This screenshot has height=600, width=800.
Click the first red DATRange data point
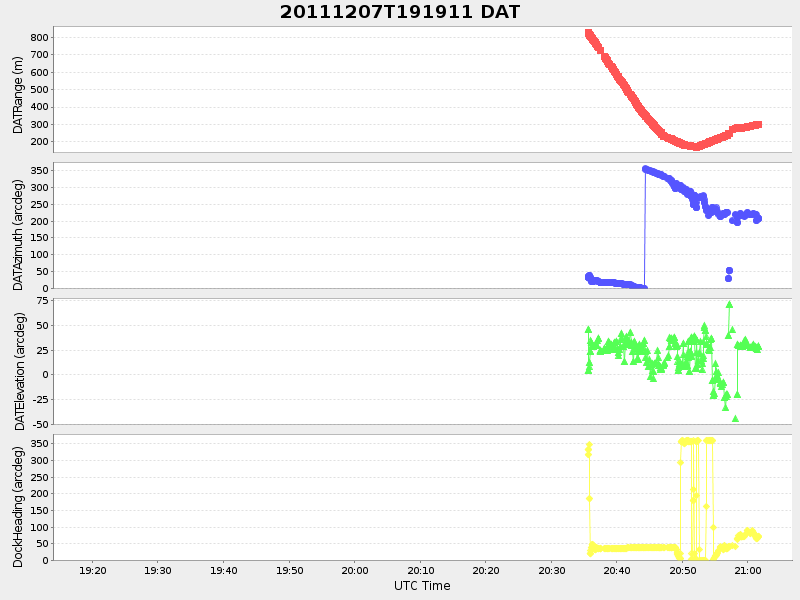(x=588, y=33)
